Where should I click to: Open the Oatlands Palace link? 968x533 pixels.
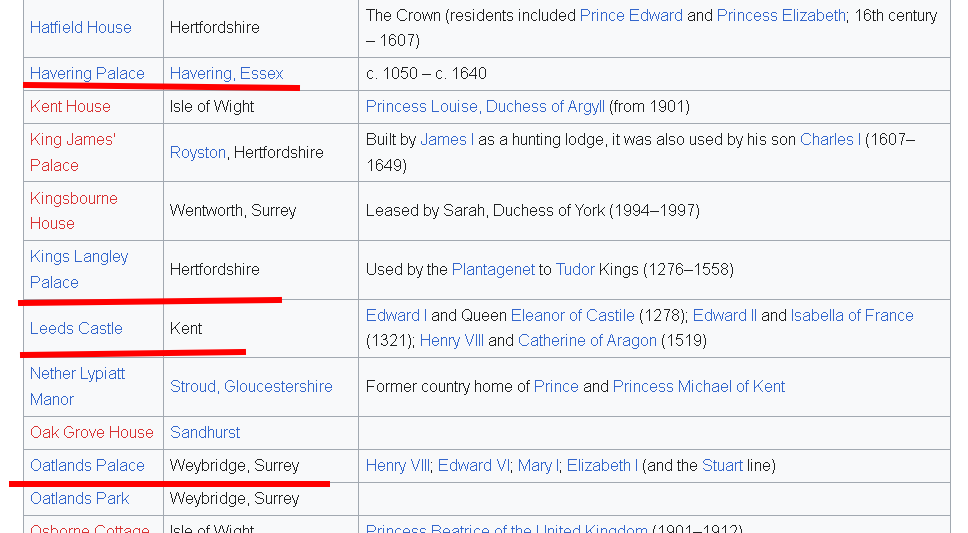coord(87,466)
